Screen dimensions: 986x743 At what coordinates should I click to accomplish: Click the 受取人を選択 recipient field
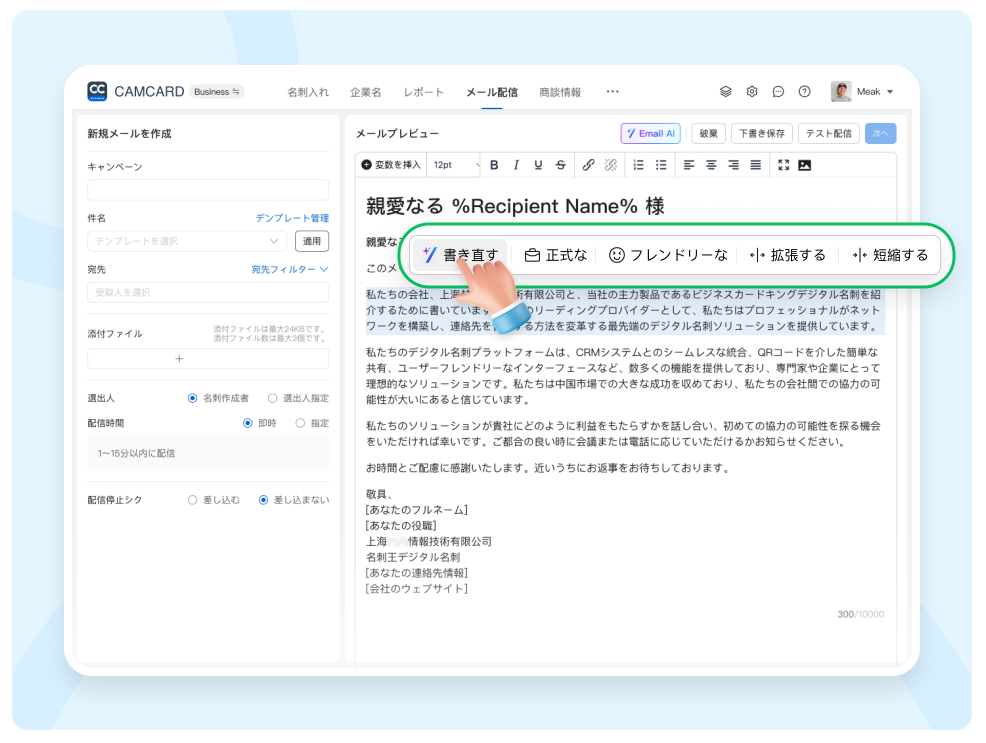click(x=208, y=292)
